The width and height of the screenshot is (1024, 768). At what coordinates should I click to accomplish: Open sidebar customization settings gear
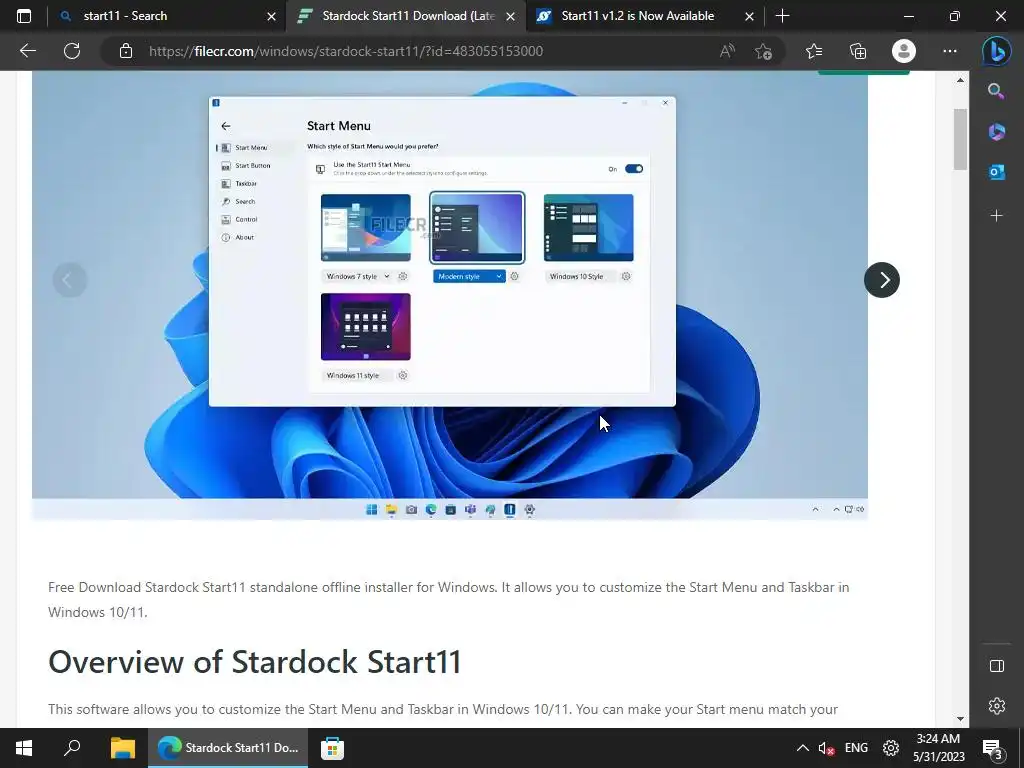(x=996, y=706)
